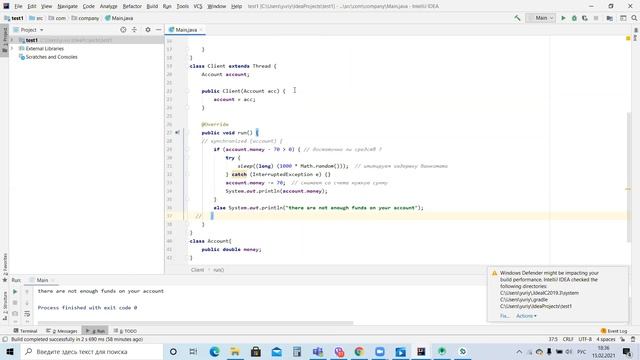The height and width of the screenshot is (360, 640).
Task: Switch to the Main.java editor tab
Action: pos(184,30)
